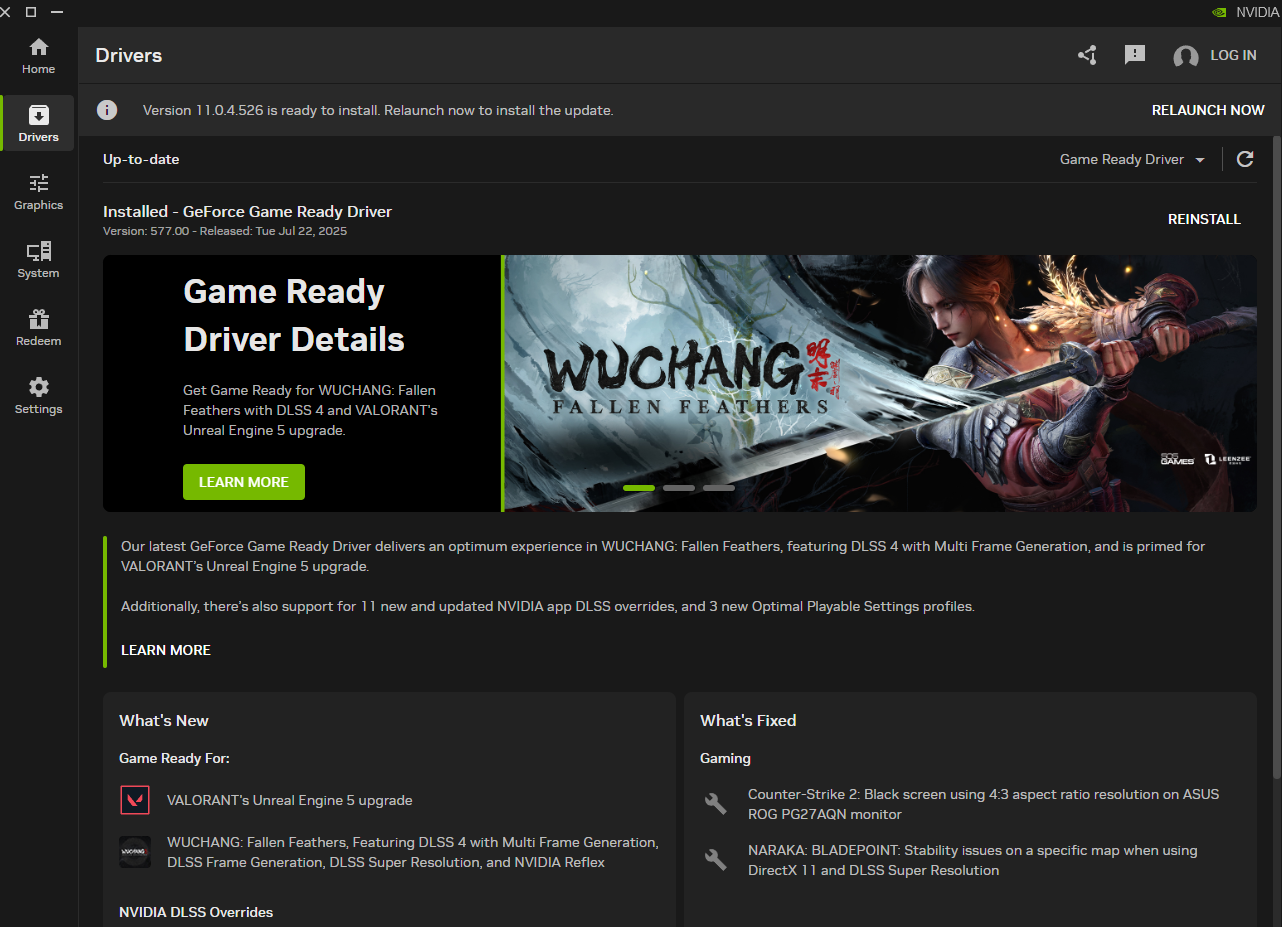This screenshot has height=927, width=1282.
Task: Open the Graphics settings section
Action: point(38,192)
